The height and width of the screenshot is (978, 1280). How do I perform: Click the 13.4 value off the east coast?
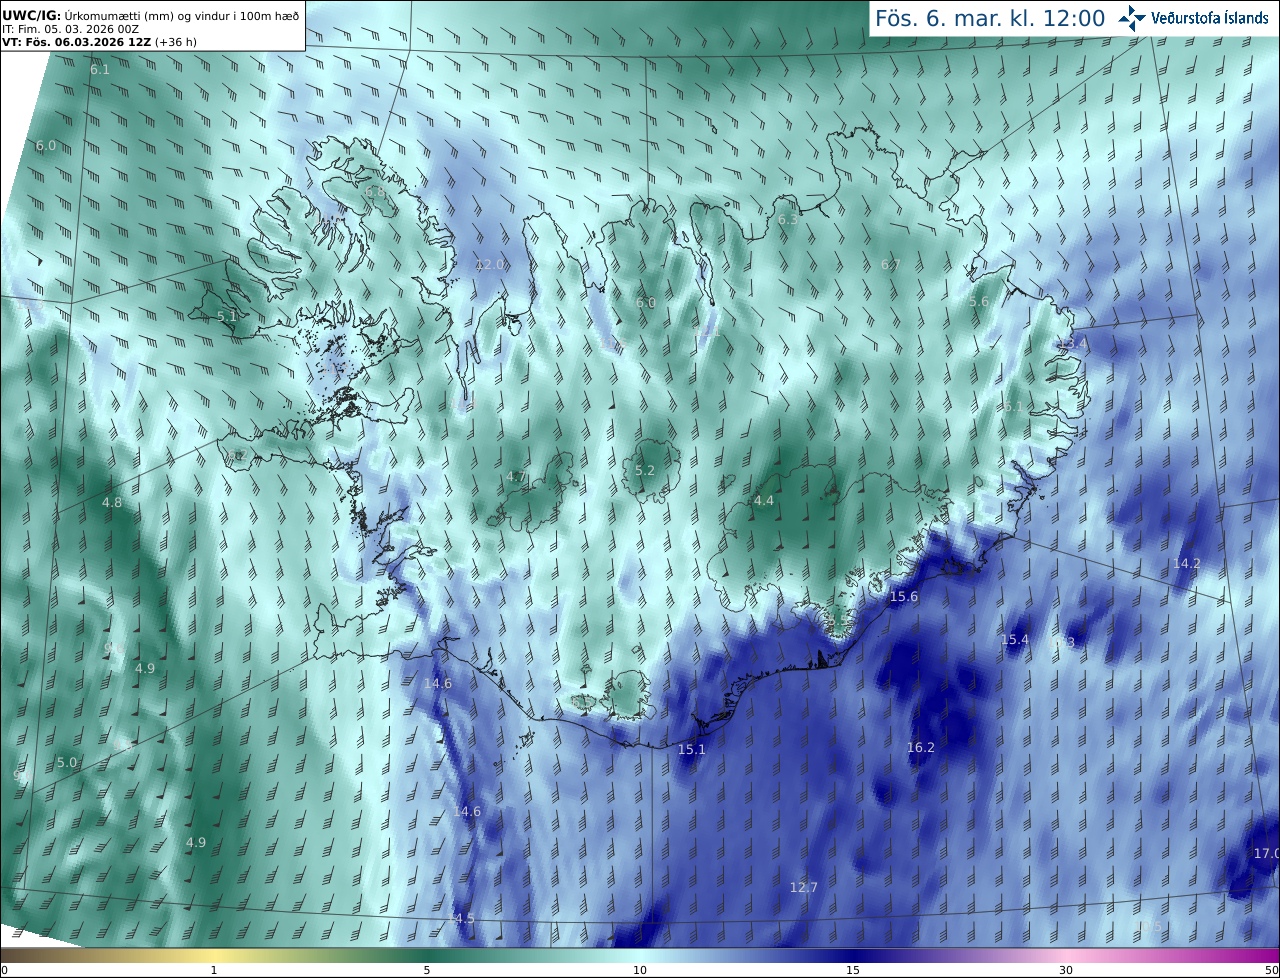(1073, 343)
